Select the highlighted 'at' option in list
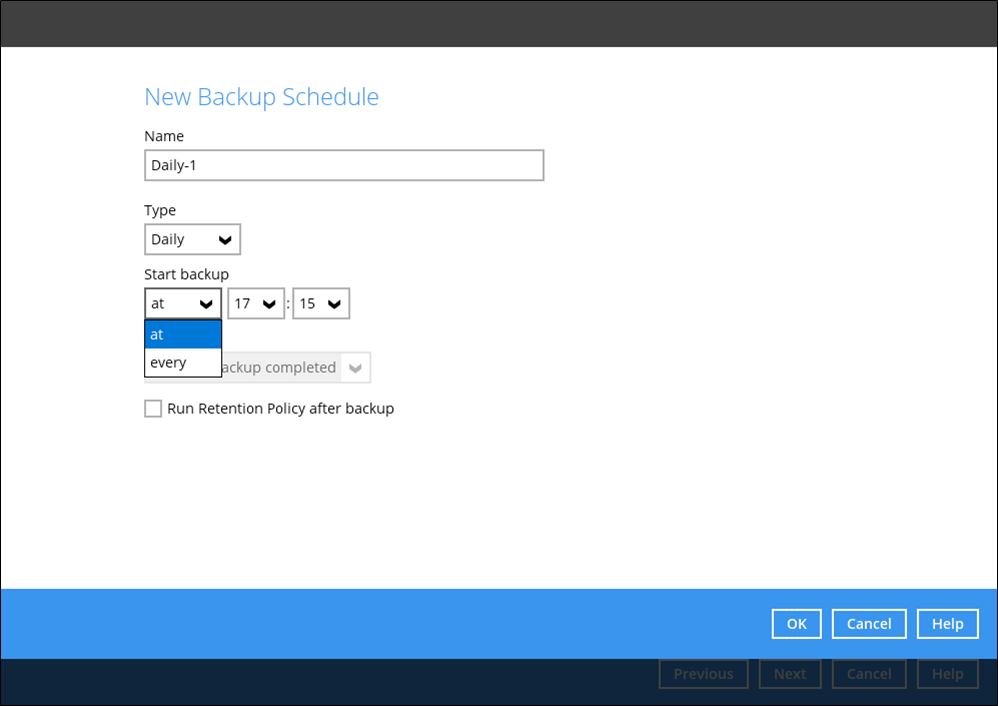 click(182, 334)
